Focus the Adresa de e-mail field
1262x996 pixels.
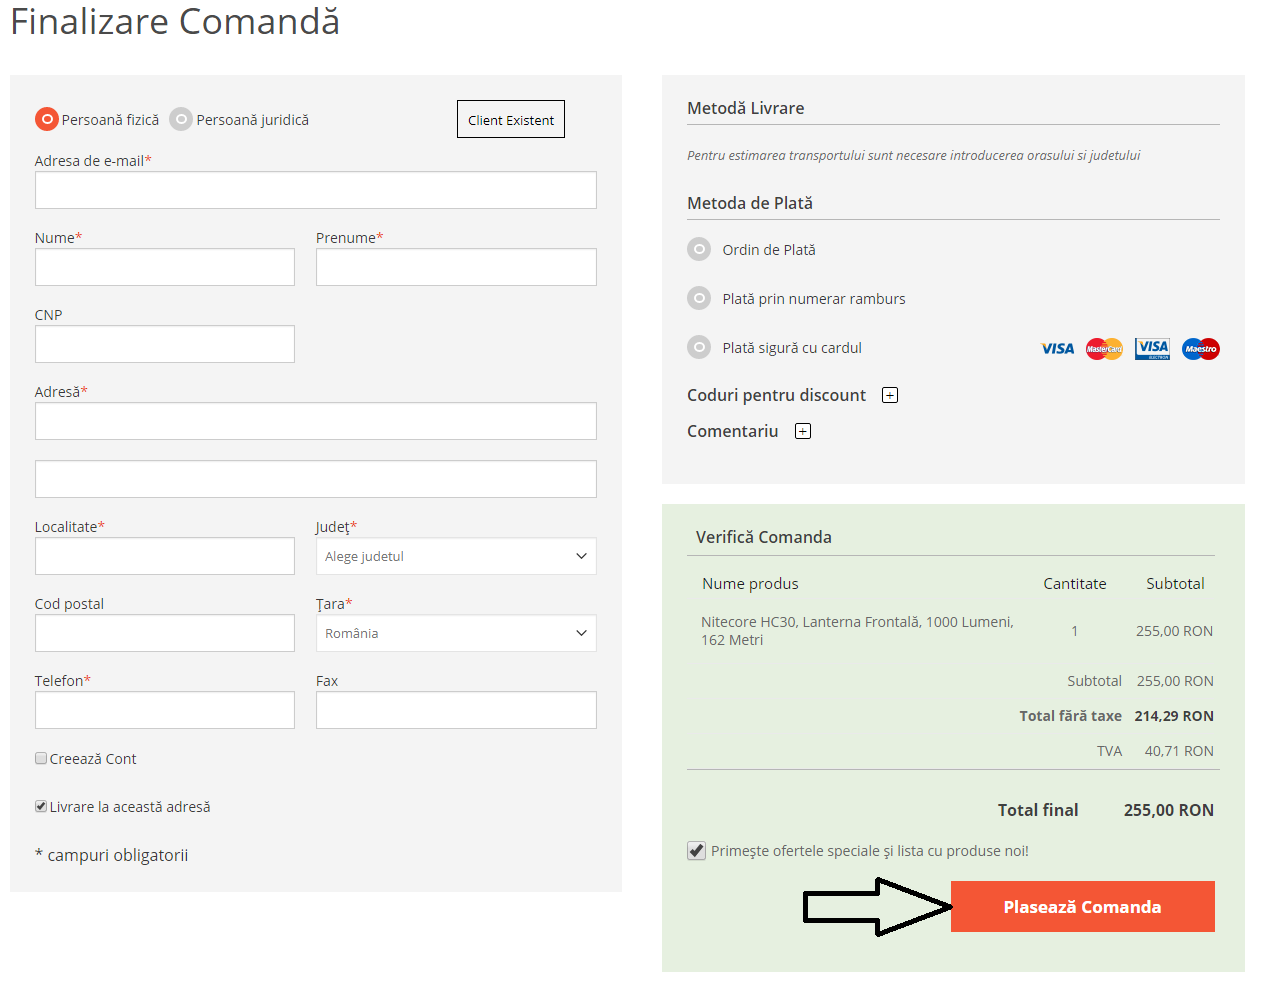point(315,191)
